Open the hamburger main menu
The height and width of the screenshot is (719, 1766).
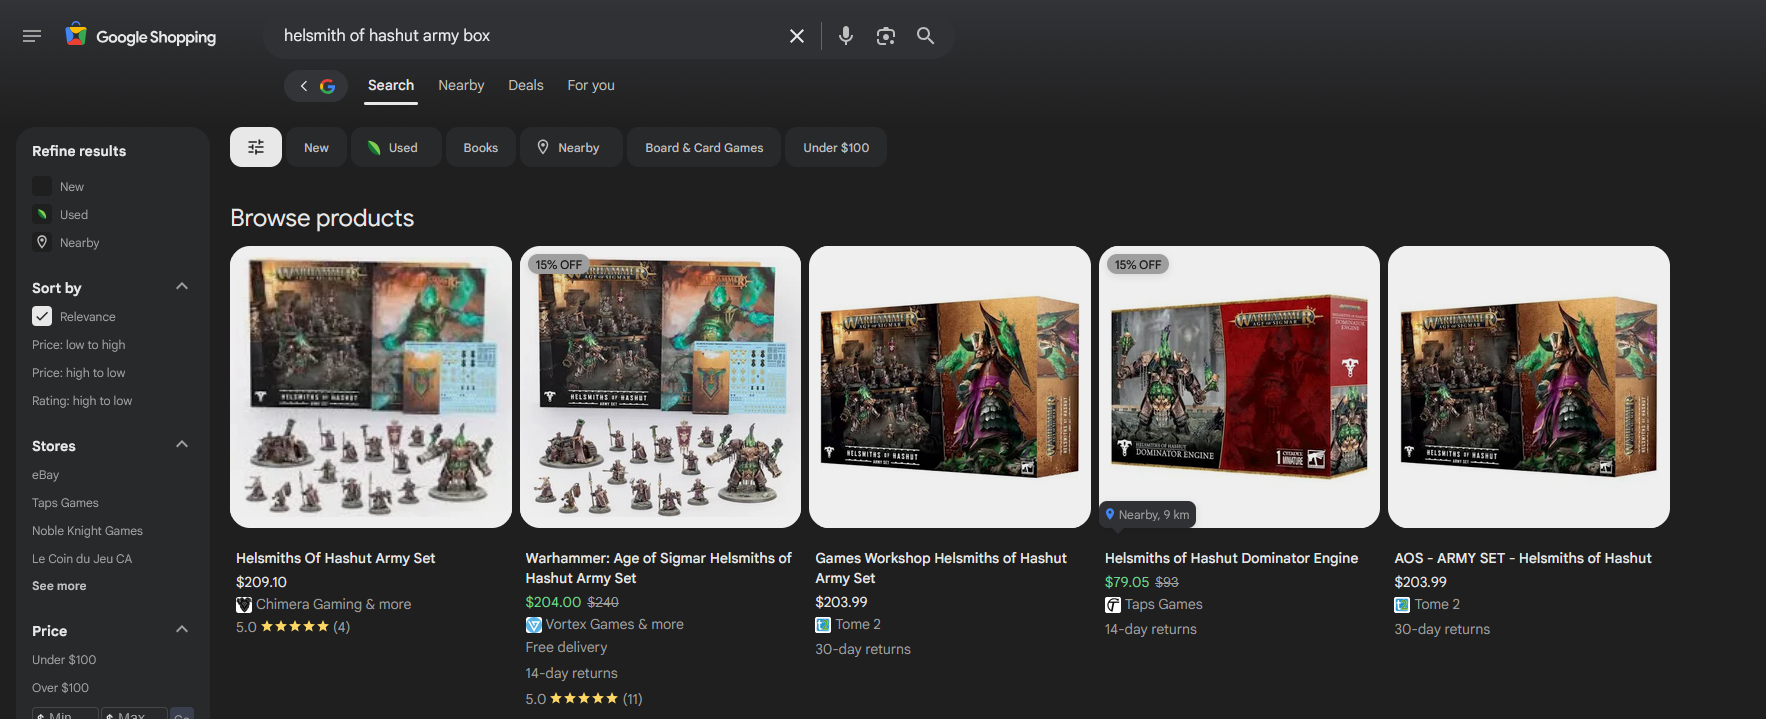[32, 36]
